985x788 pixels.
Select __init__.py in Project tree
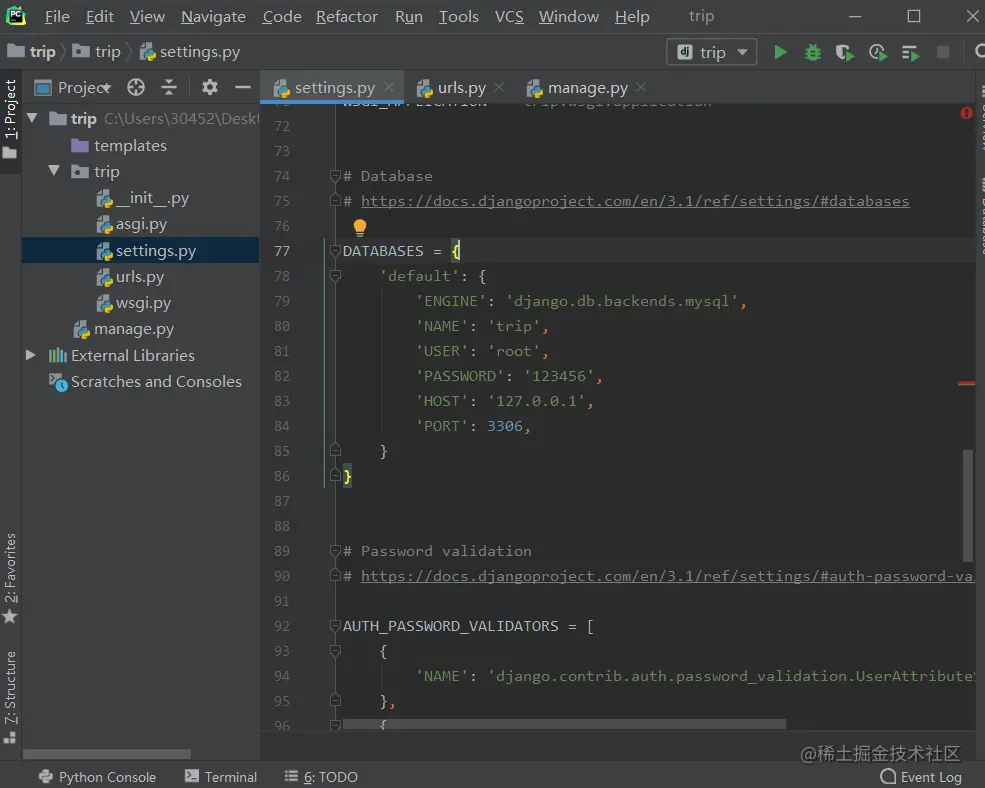143,198
